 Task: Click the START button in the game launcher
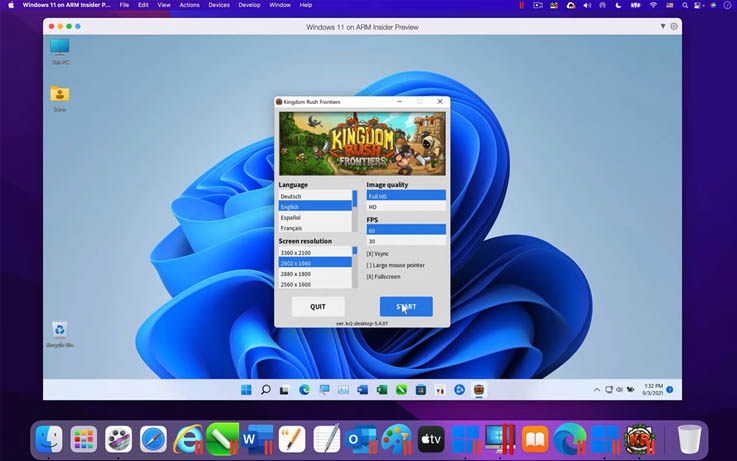pyautogui.click(x=406, y=306)
